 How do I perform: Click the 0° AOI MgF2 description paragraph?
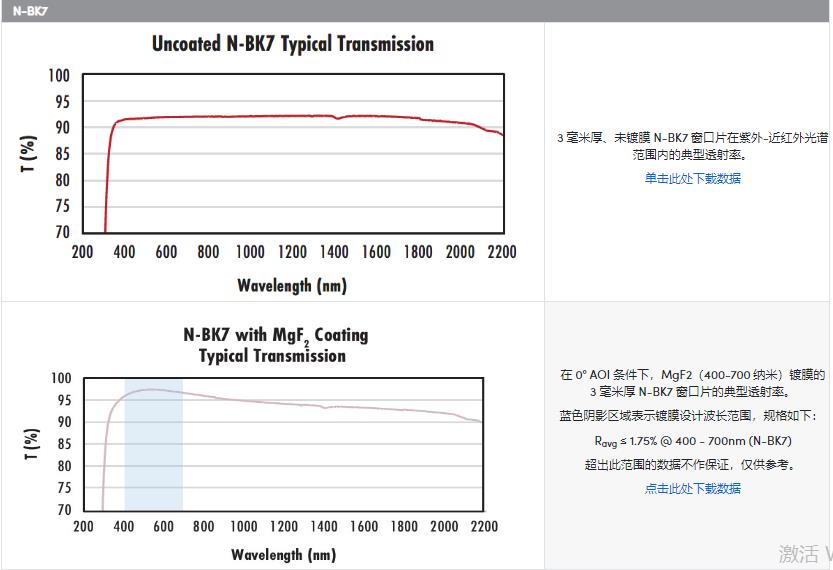pos(692,383)
